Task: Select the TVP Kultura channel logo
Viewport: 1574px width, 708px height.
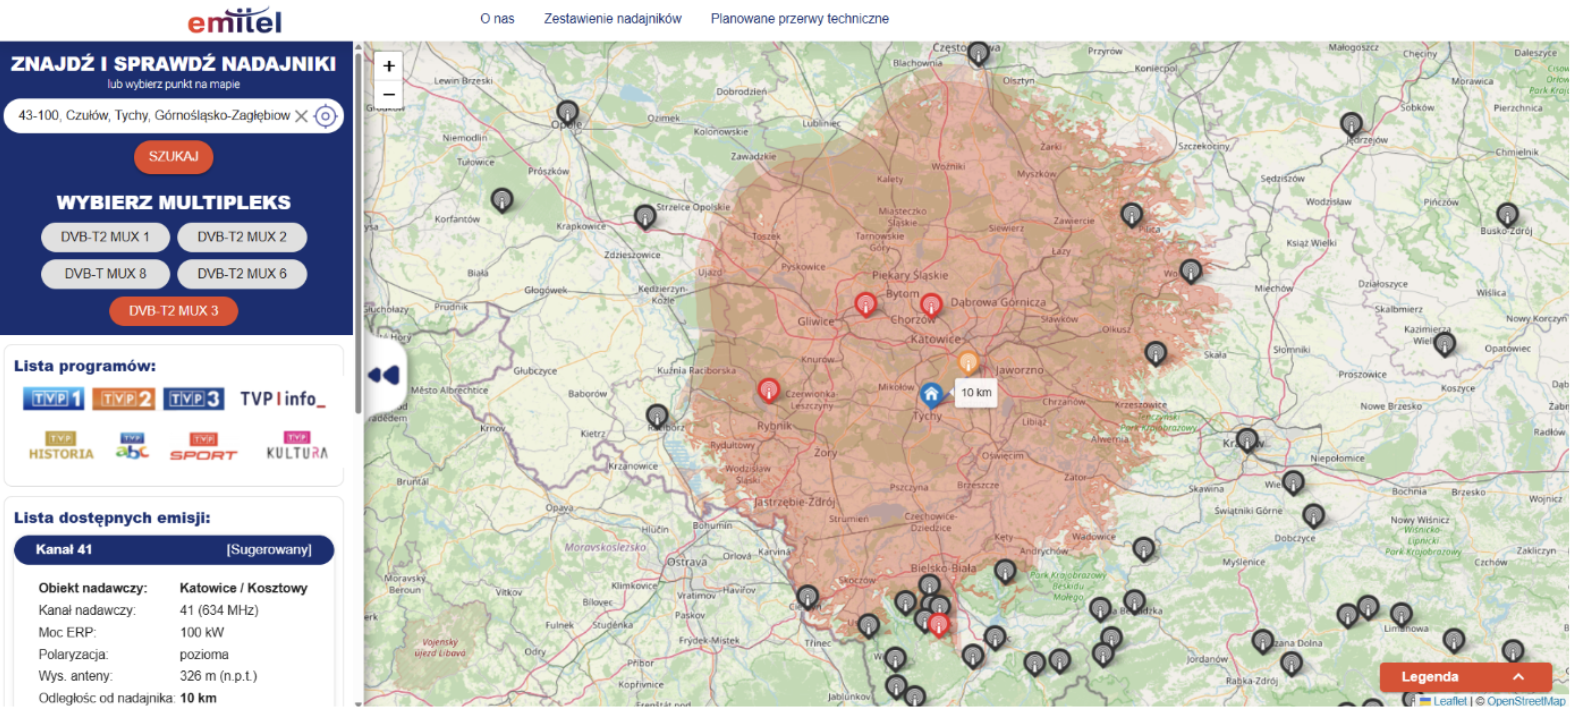Action: [297, 446]
